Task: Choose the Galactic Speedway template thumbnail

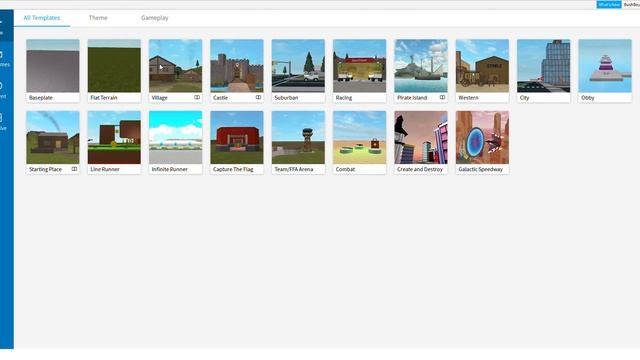Action: pyautogui.click(x=482, y=138)
